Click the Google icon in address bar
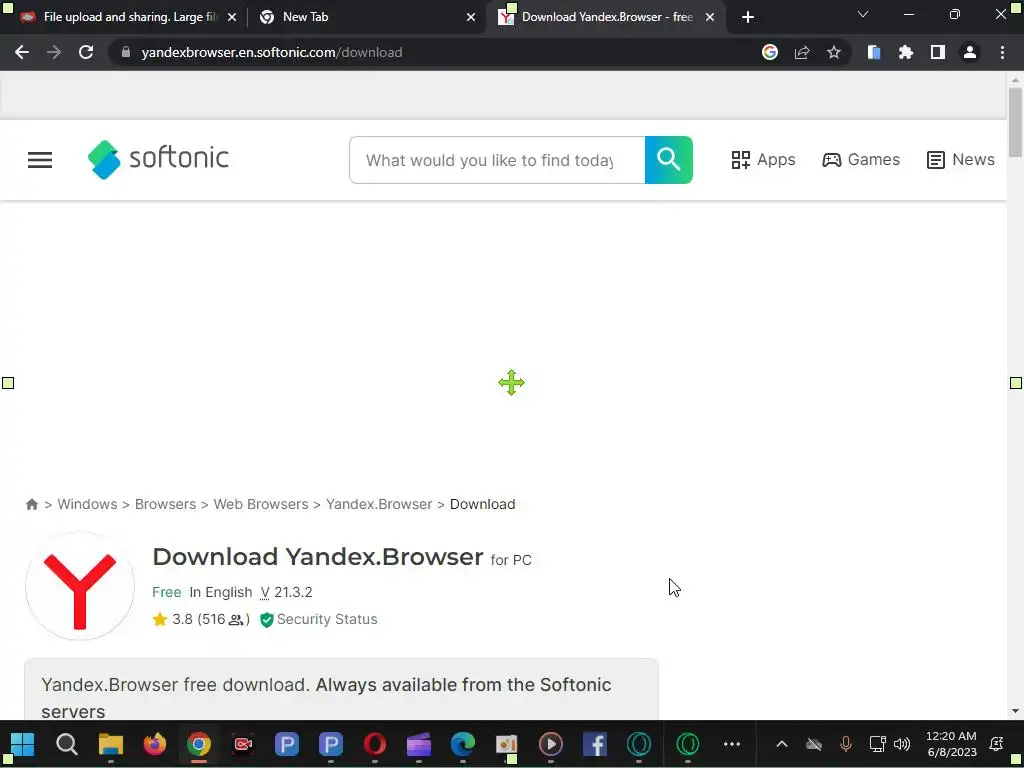1024x768 pixels. [x=770, y=52]
